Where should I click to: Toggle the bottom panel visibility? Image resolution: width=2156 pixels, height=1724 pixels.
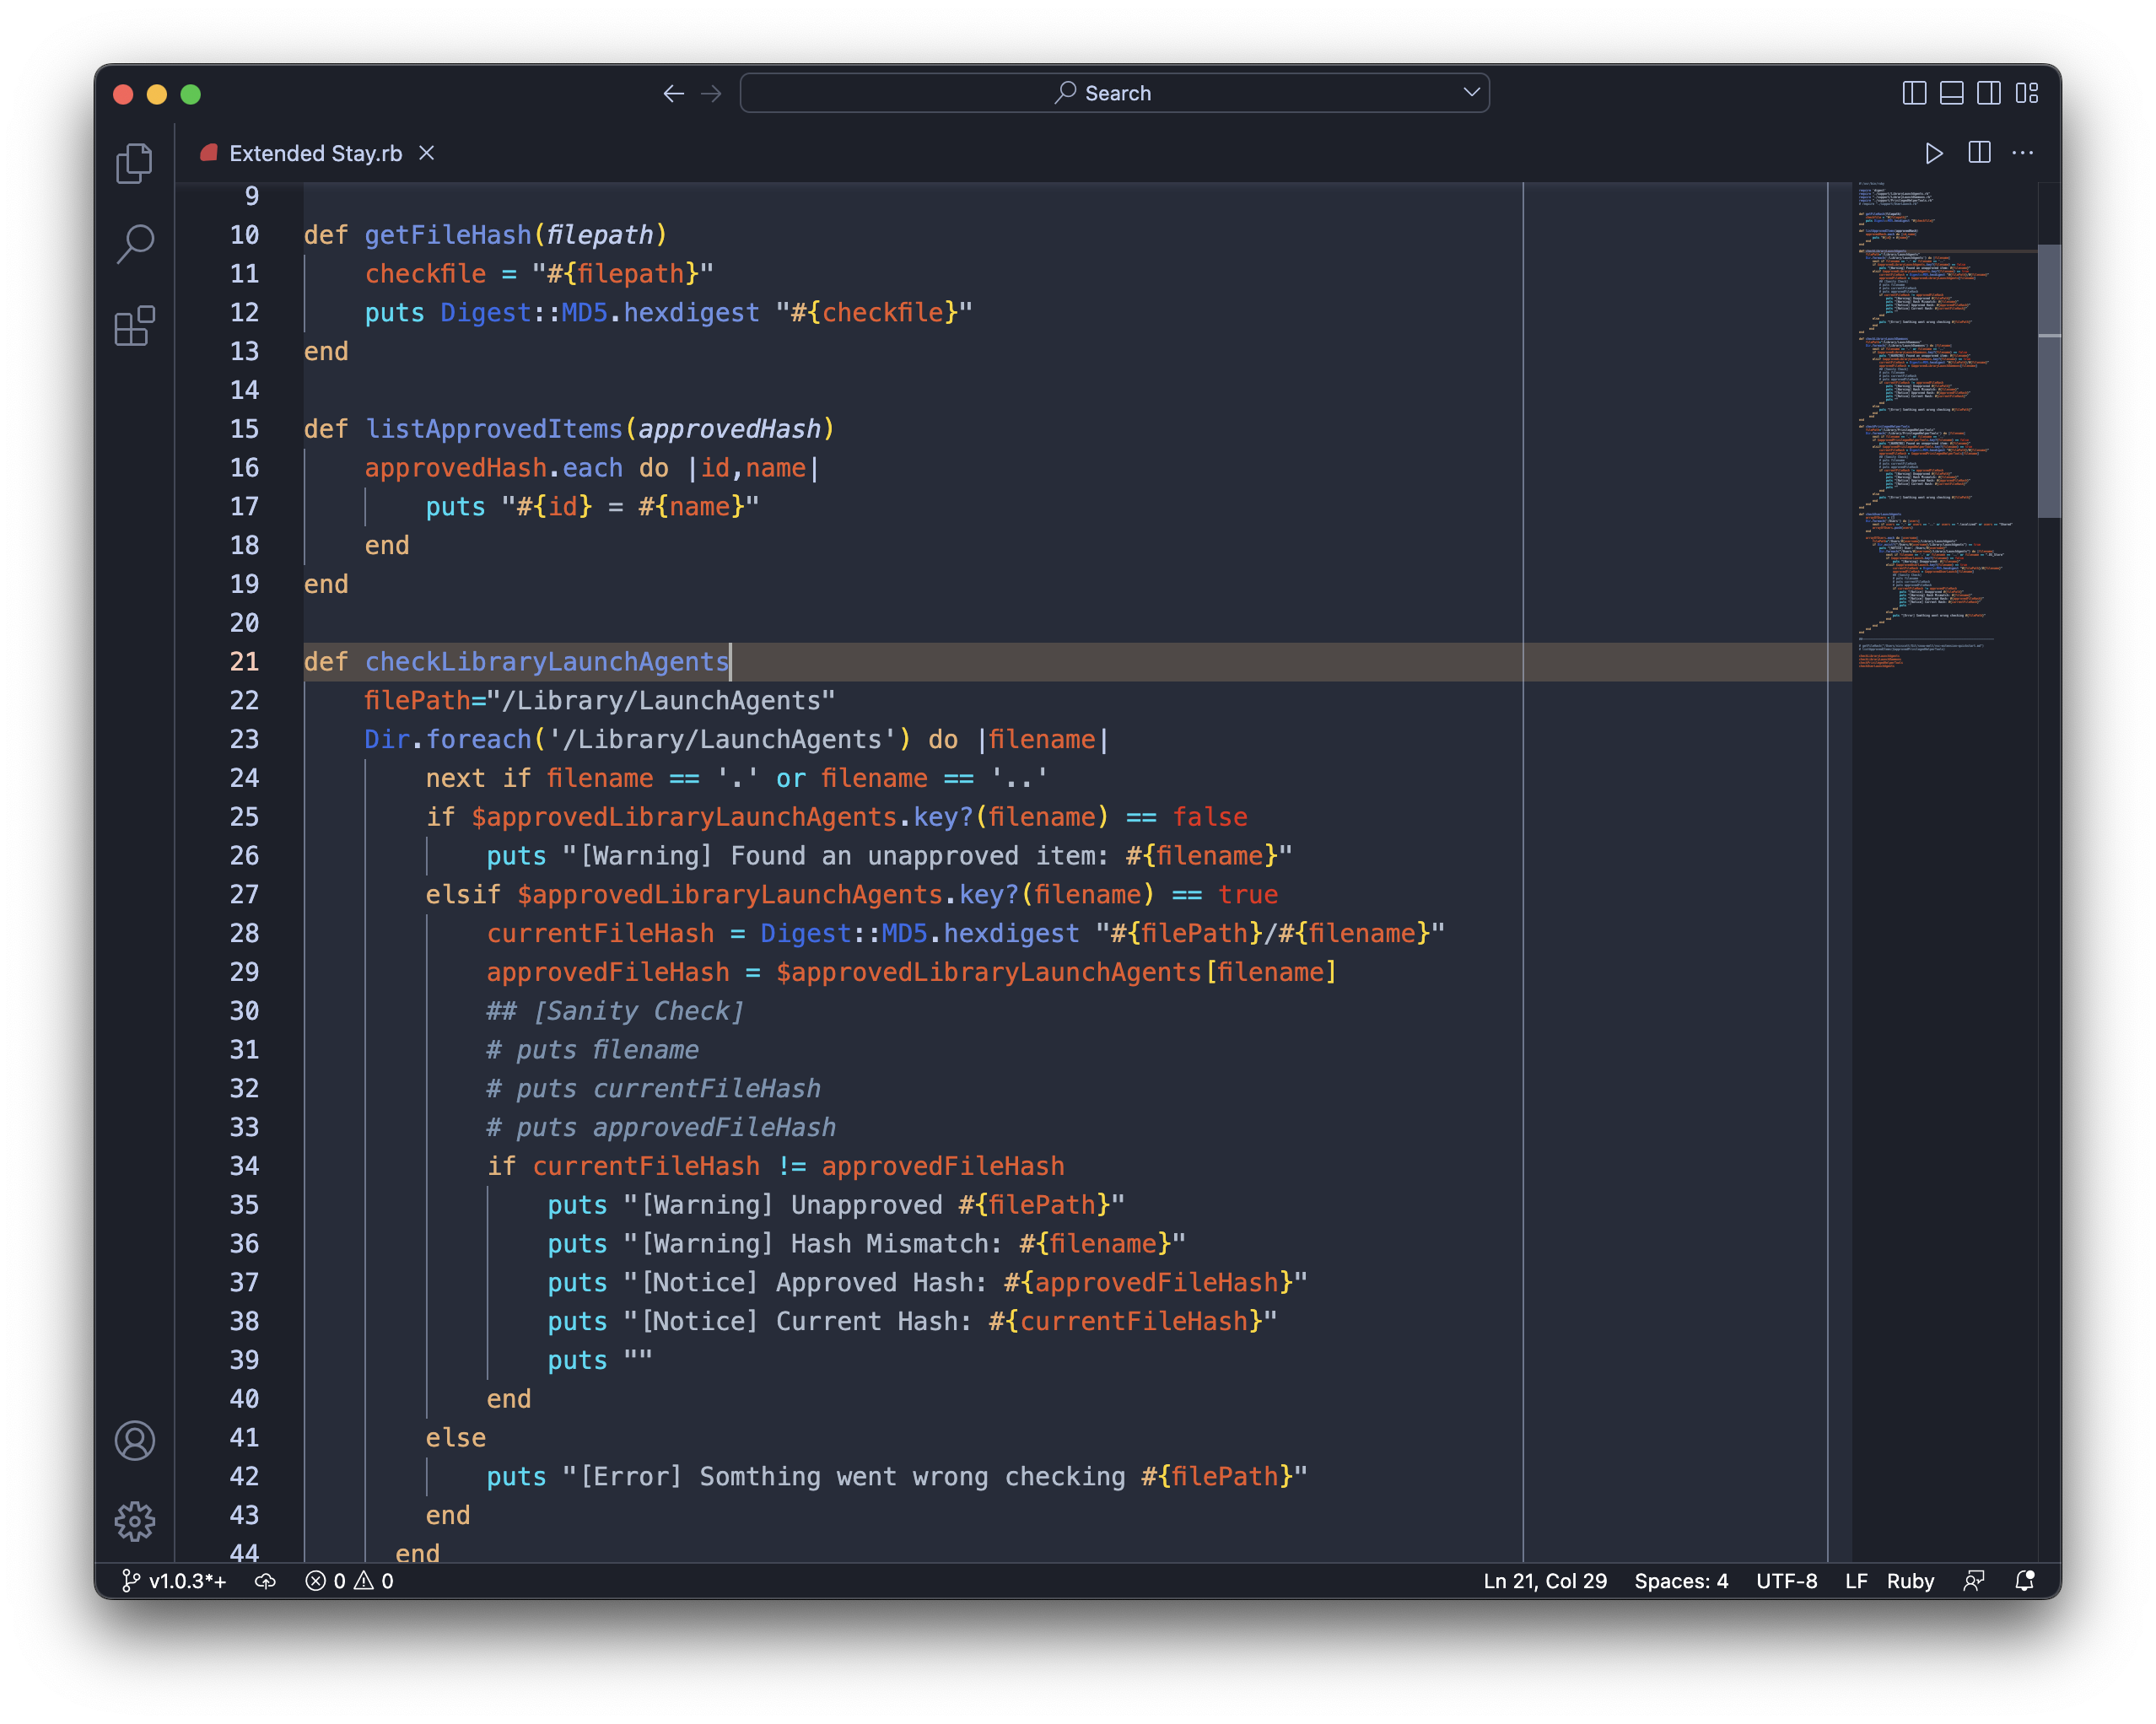1951,93
